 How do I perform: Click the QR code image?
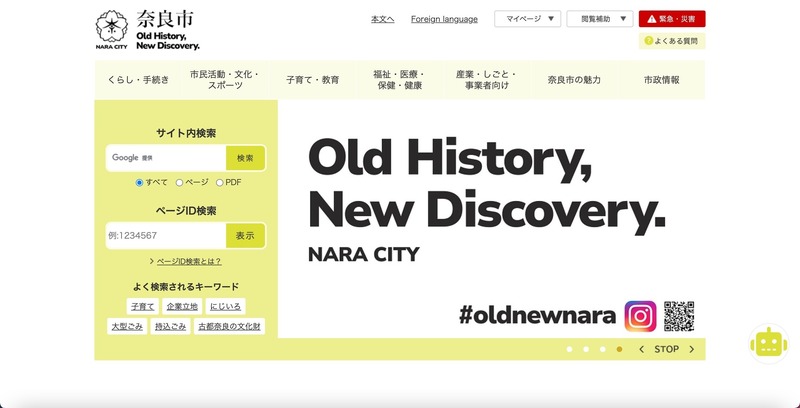pyautogui.click(x=678, y=316)
